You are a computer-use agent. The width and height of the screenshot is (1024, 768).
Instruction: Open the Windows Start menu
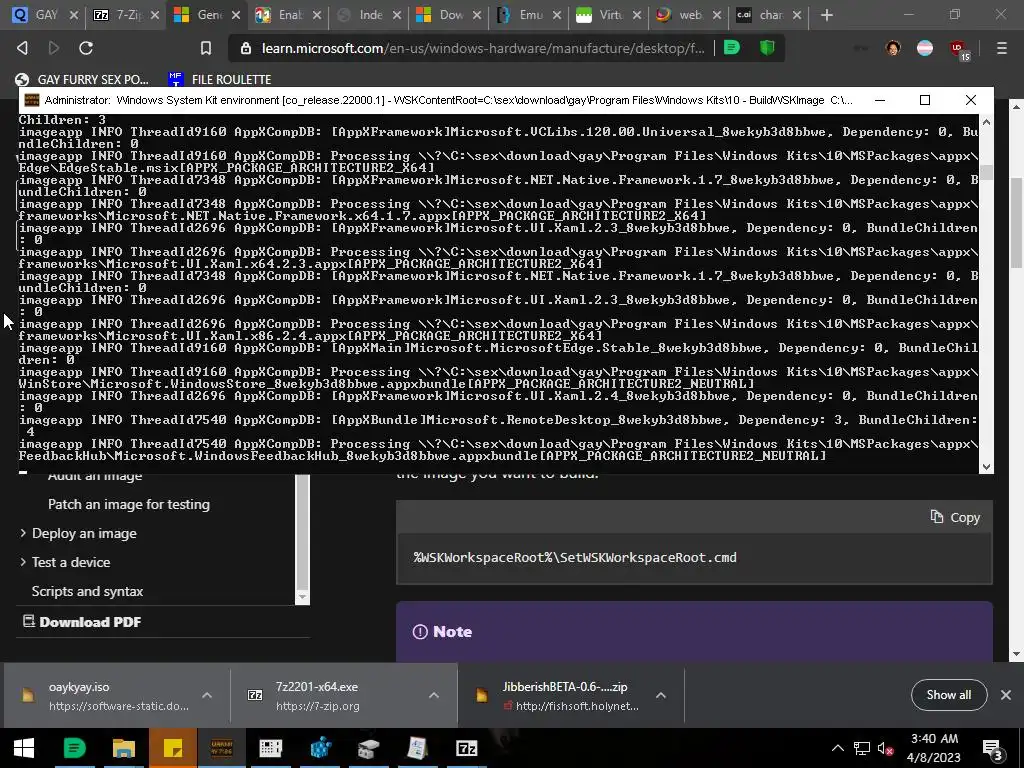pyautogui.click(x=24, y=748)
